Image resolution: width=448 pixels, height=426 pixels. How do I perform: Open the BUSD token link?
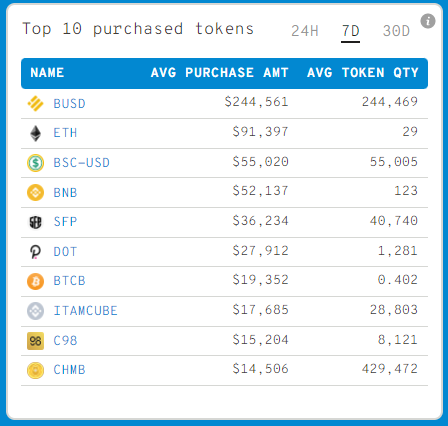click(69, 104)
